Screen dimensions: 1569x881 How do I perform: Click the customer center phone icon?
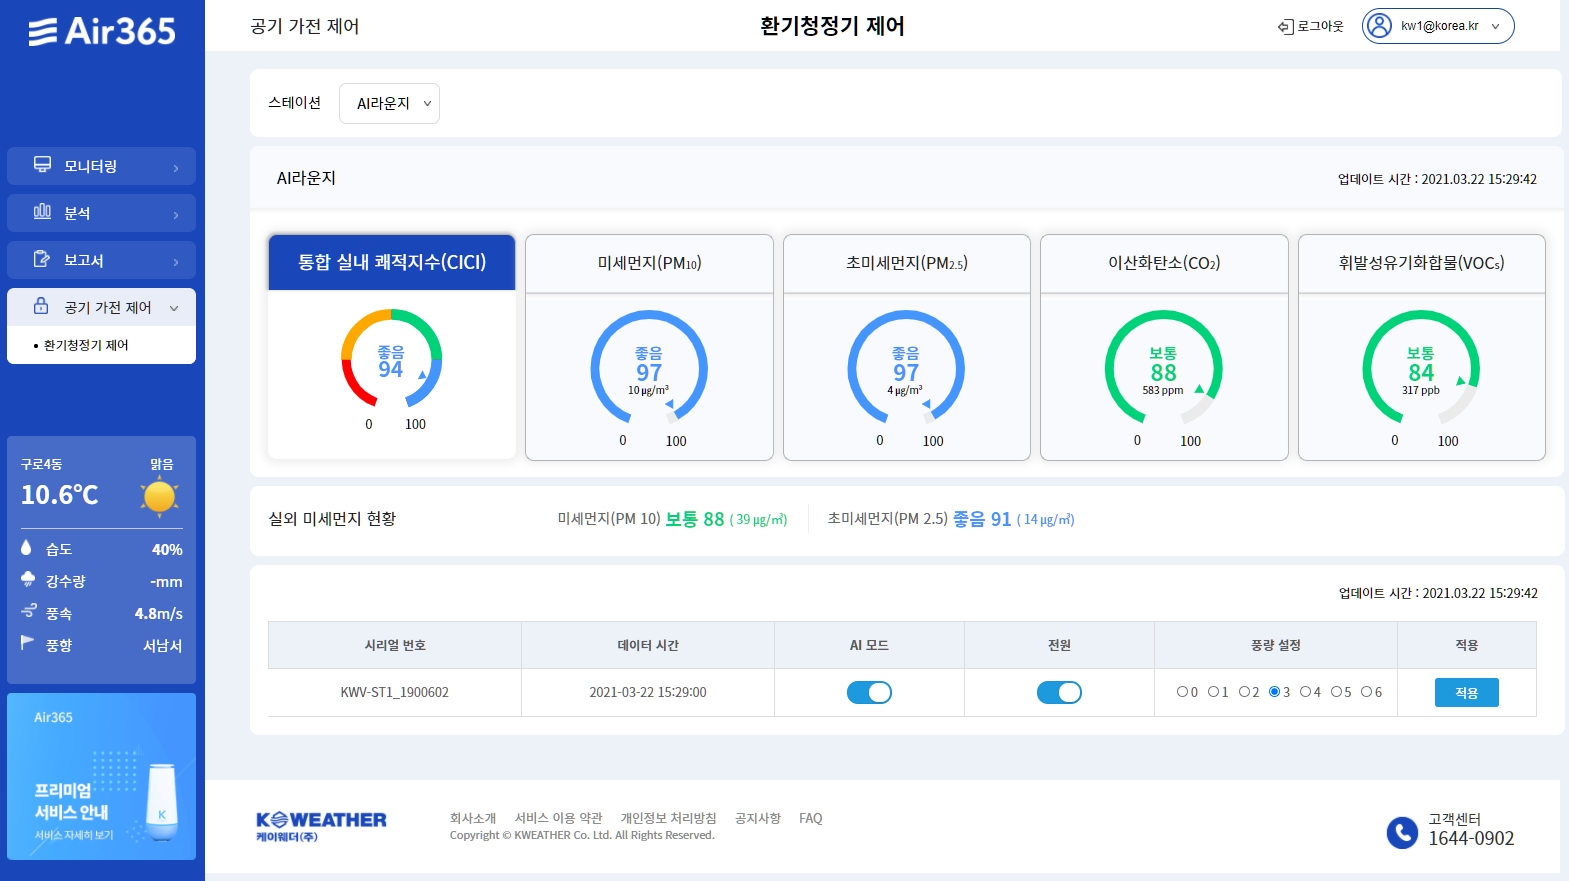1402,832
